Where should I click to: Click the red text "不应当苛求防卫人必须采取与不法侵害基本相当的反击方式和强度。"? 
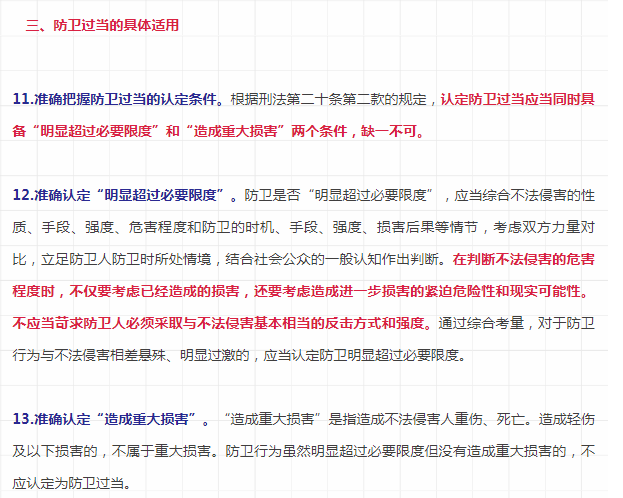click(x=223, y=323)
